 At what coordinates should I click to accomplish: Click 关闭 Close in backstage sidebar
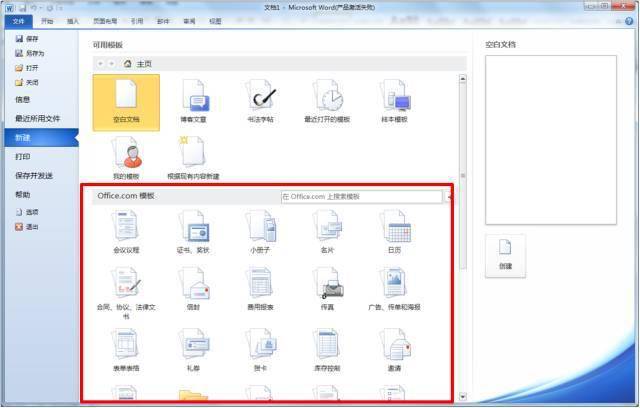27,82
